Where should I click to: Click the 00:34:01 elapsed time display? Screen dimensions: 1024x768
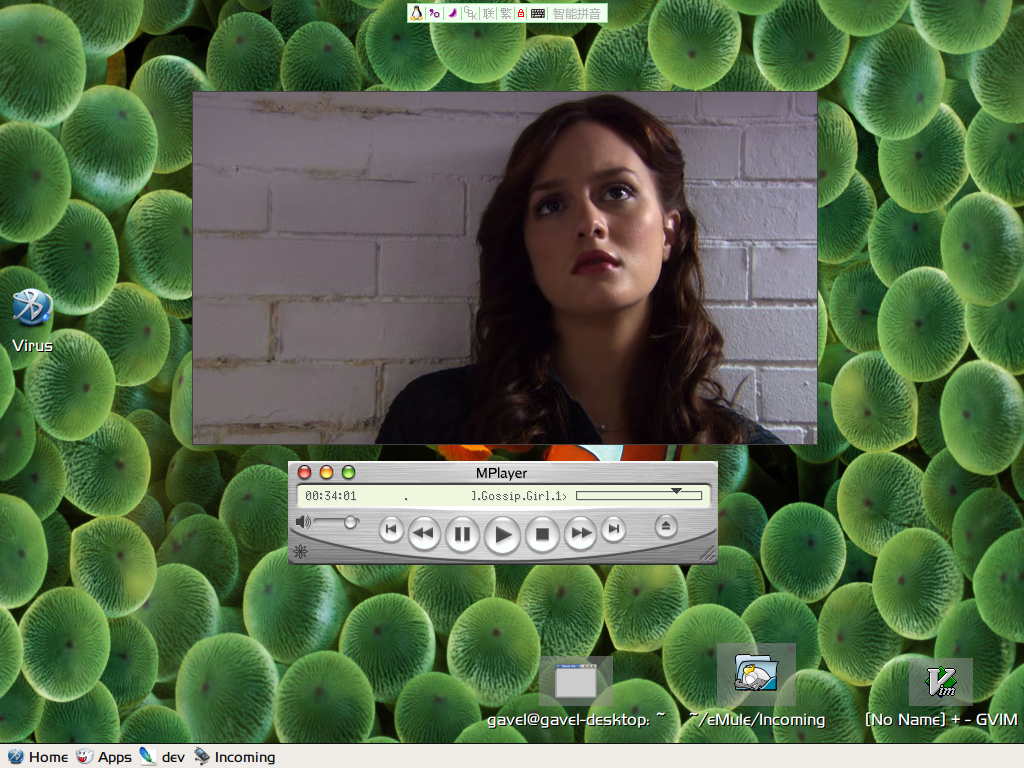(331, 496)
